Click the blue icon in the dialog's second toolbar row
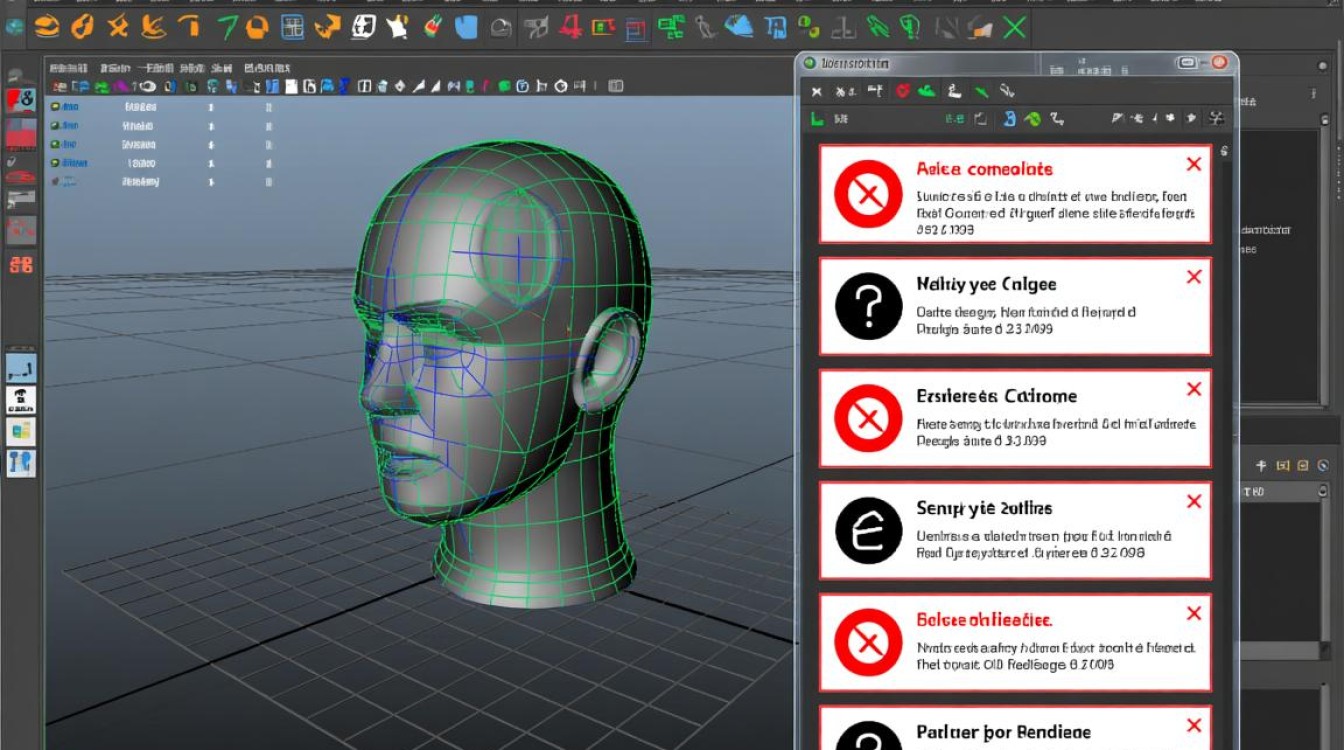Viewport: 1344px width, 750px height. pyautogui.click(x=1009, y=119)
